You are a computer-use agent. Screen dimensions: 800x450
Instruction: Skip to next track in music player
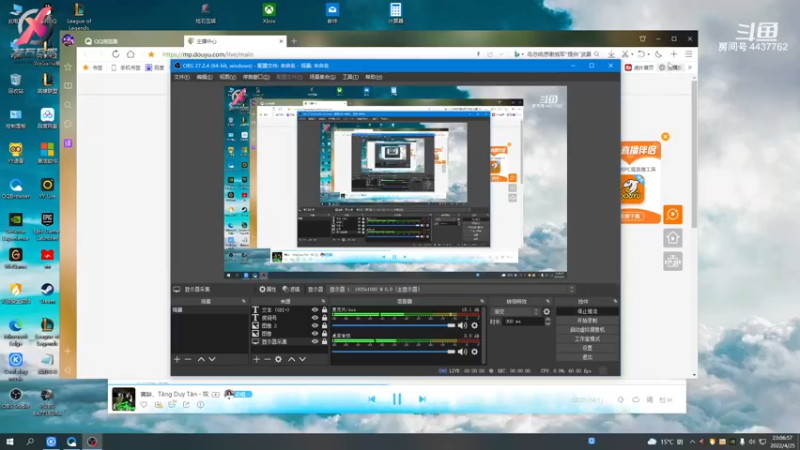[422, 399]
